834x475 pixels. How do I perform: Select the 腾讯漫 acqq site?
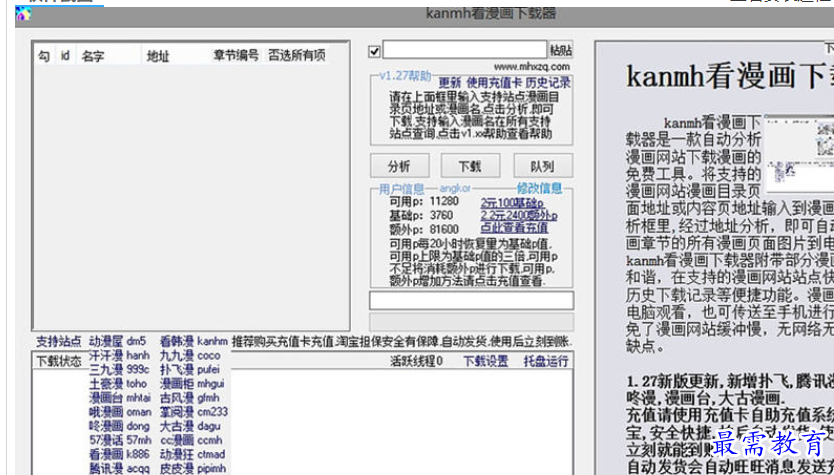click(120, 469)
